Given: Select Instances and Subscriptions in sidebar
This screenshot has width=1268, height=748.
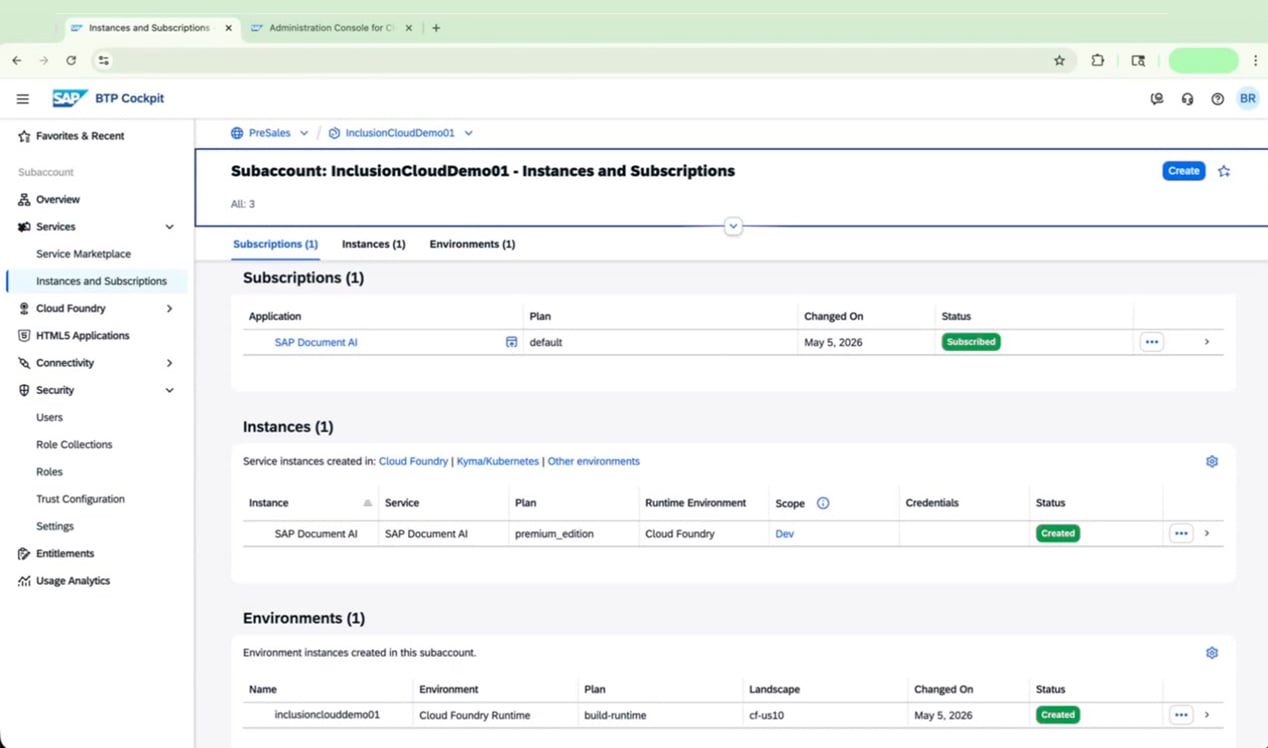Looking at the screenshot, I should (101, 281).
